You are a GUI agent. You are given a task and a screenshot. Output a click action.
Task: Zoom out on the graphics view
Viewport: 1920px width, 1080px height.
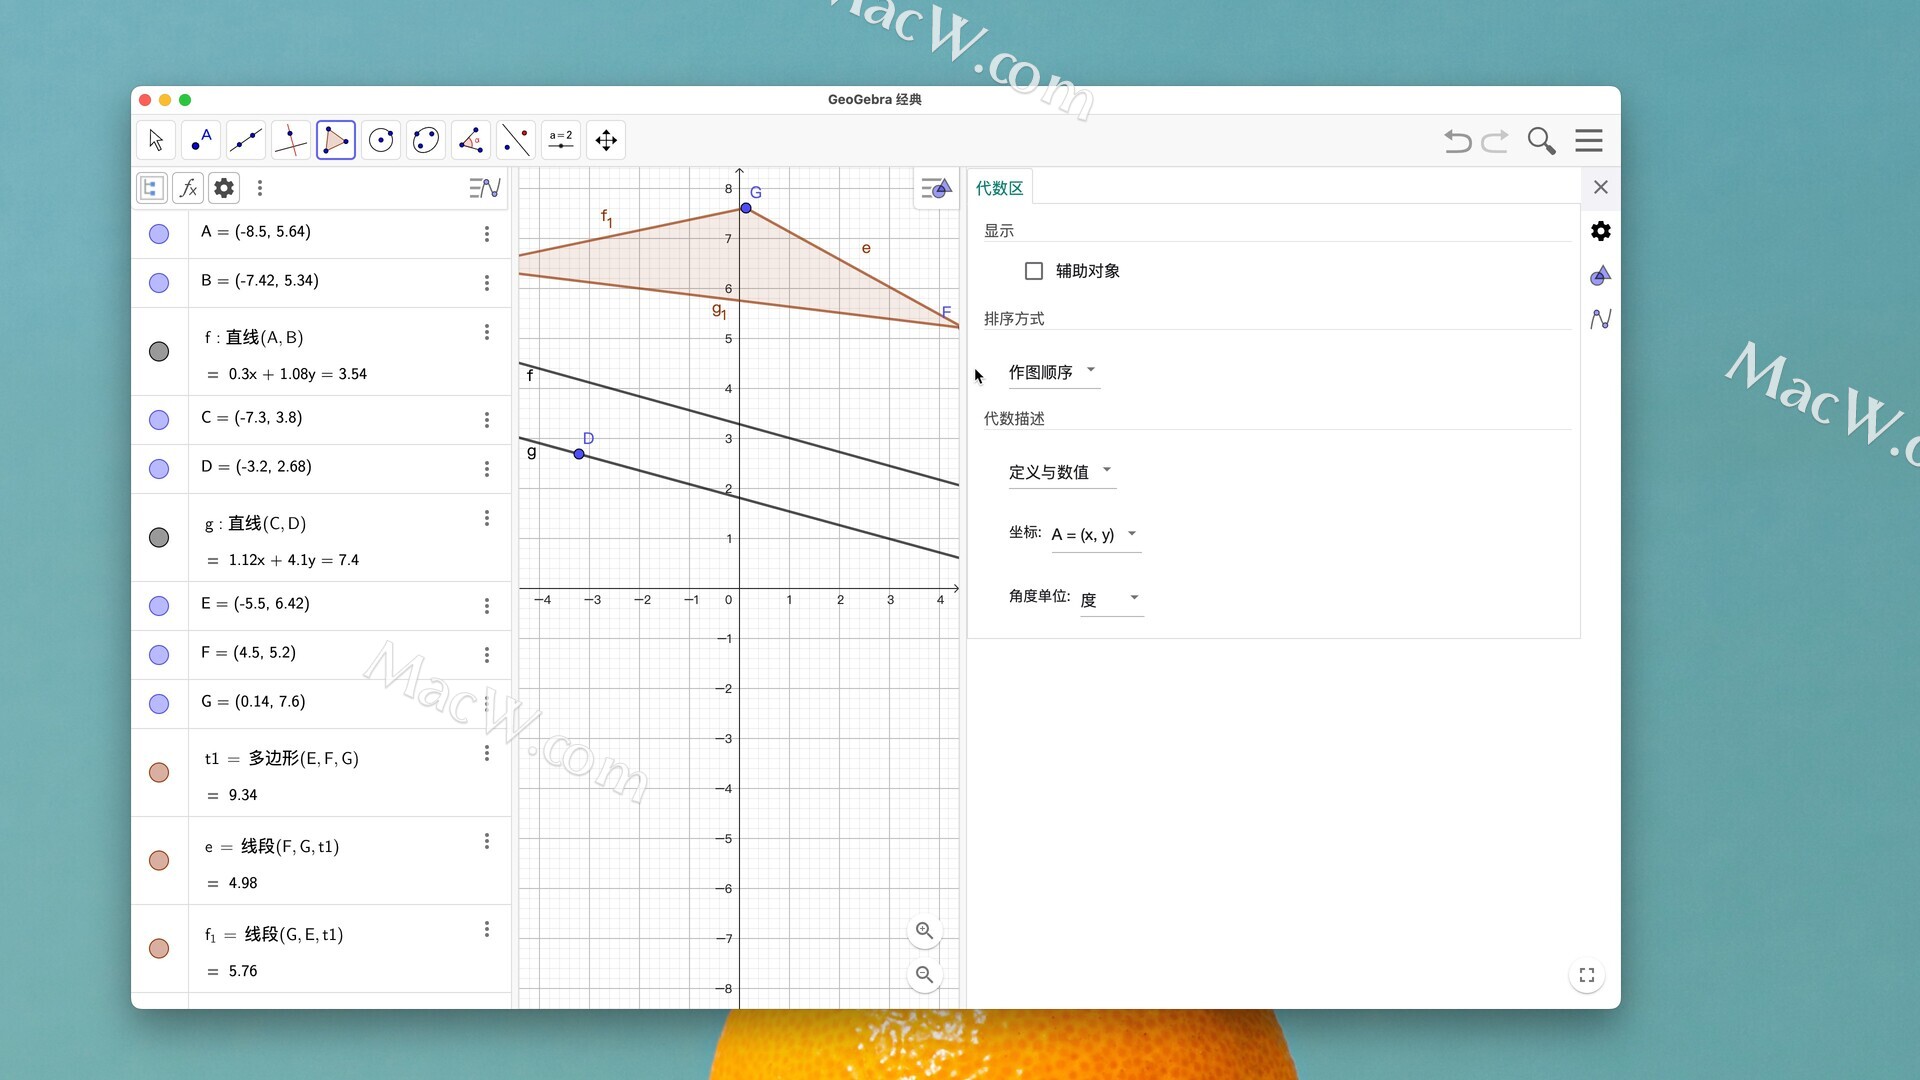click(925, 975)
